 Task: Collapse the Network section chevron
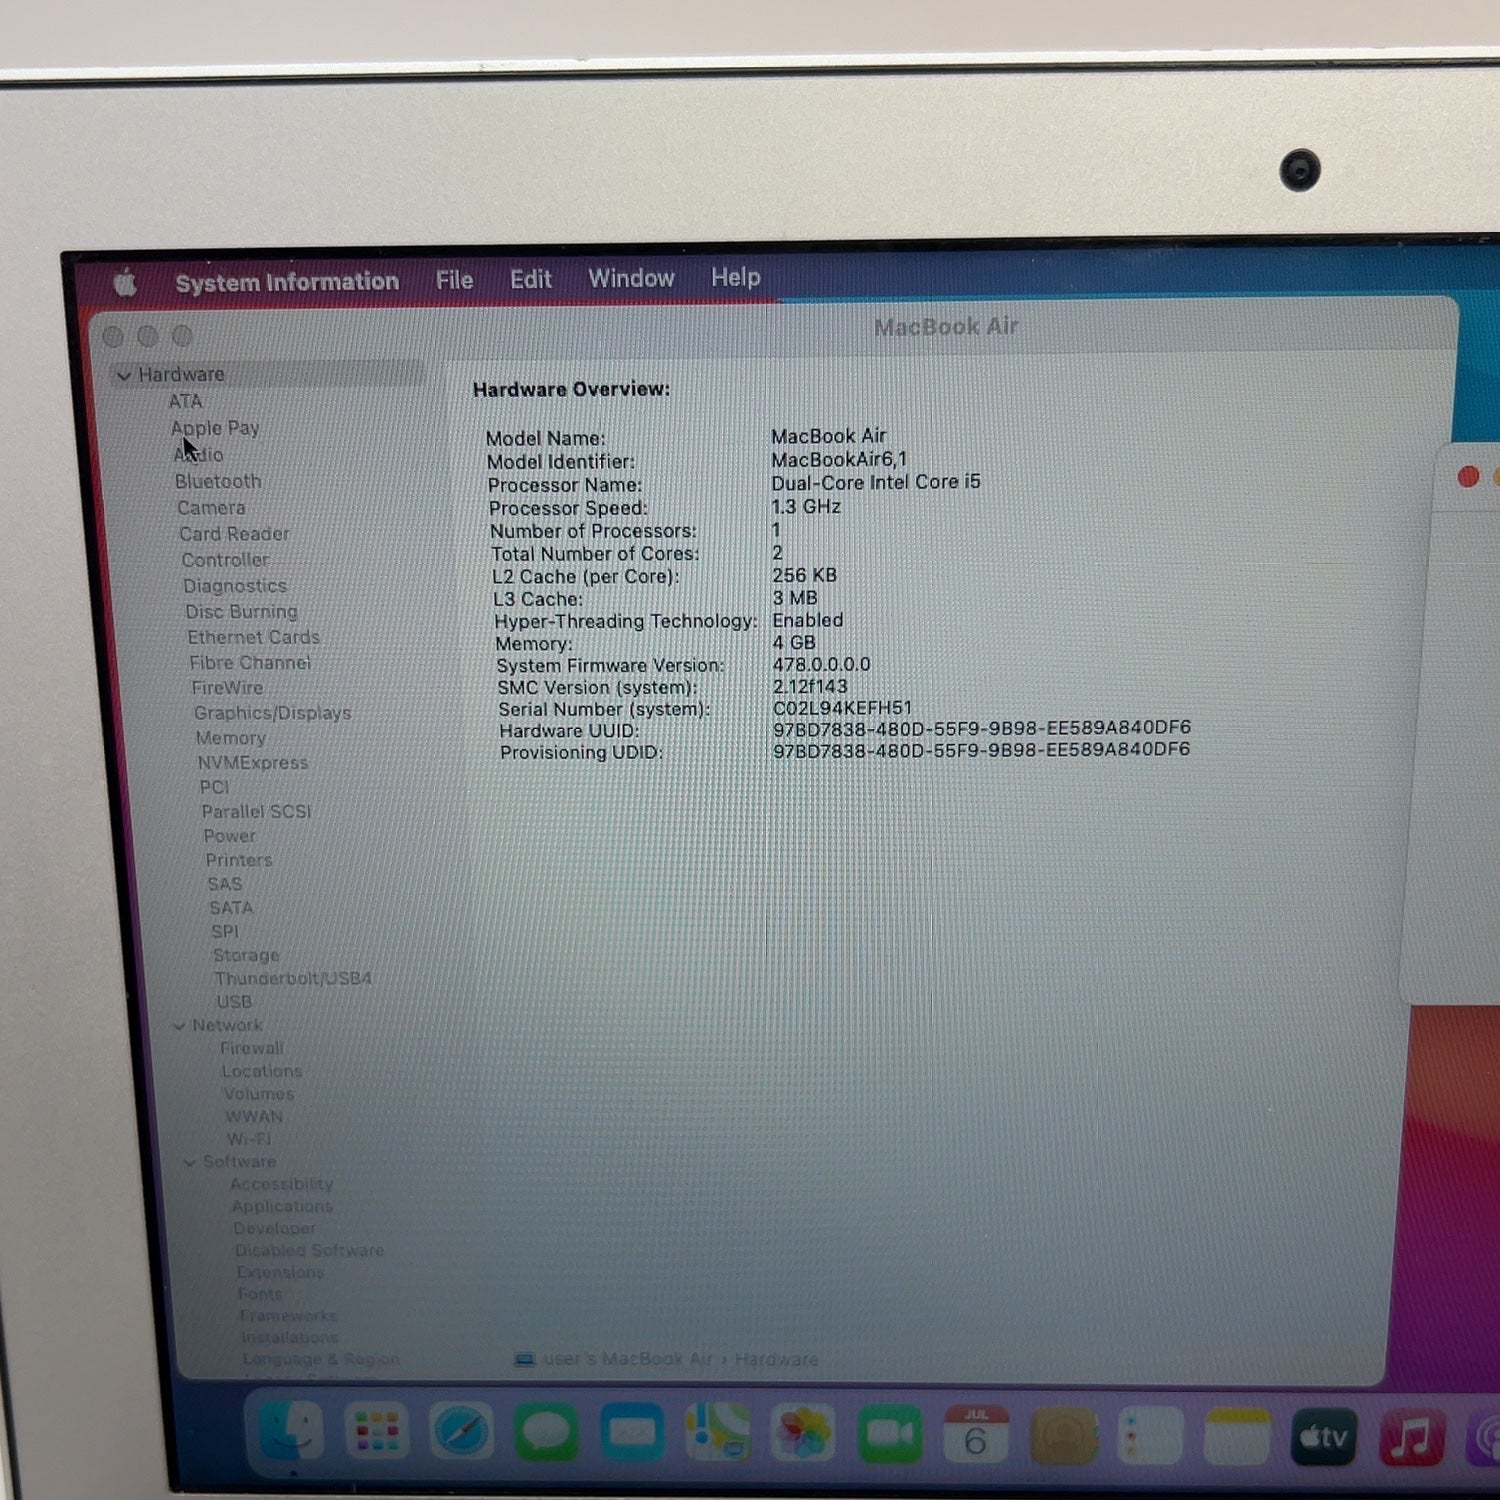click(x=179, y=1026)
